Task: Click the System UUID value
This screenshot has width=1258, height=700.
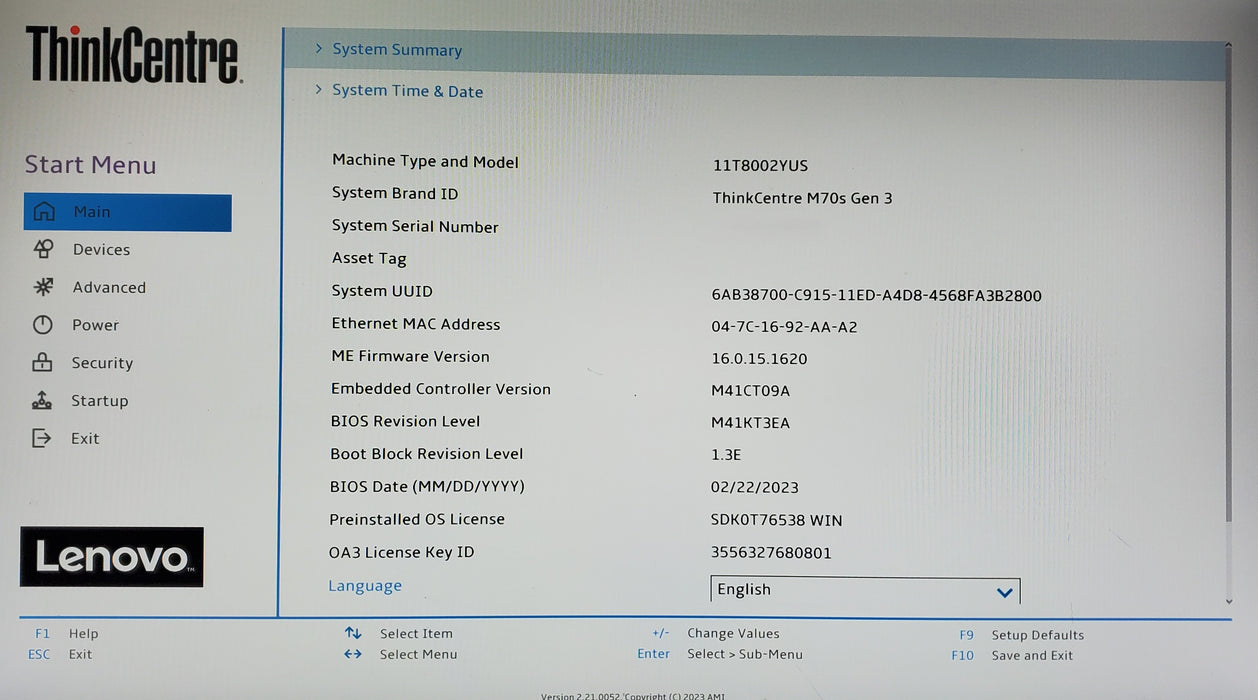Action: [x=877, y=296]
